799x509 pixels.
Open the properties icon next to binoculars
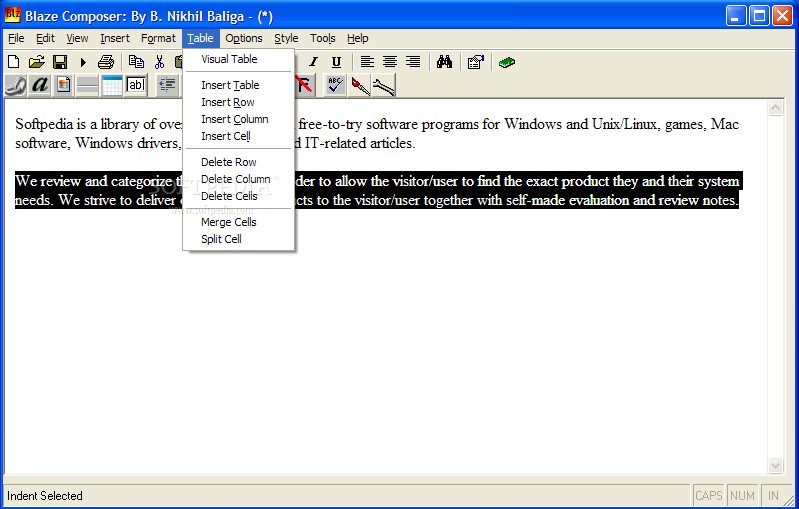475,62
